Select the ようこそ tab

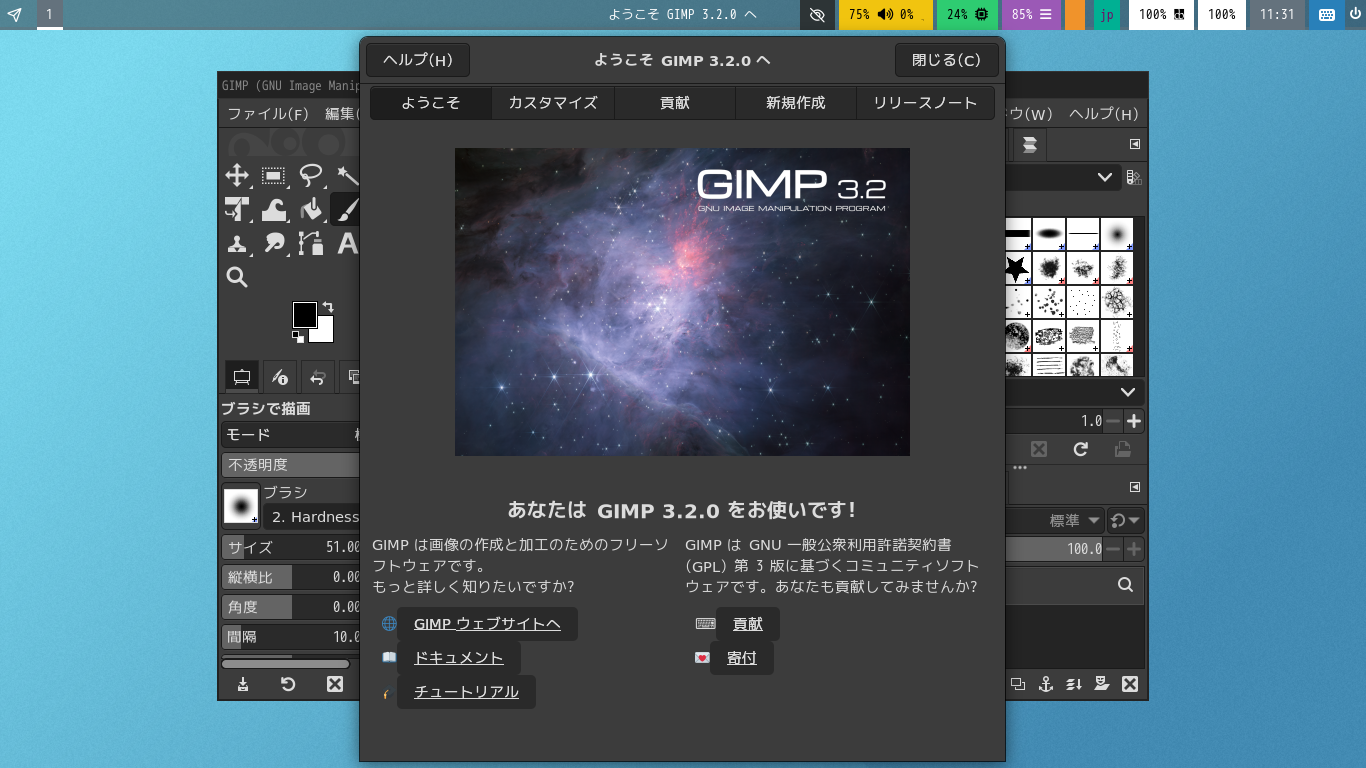pos(431,103)
